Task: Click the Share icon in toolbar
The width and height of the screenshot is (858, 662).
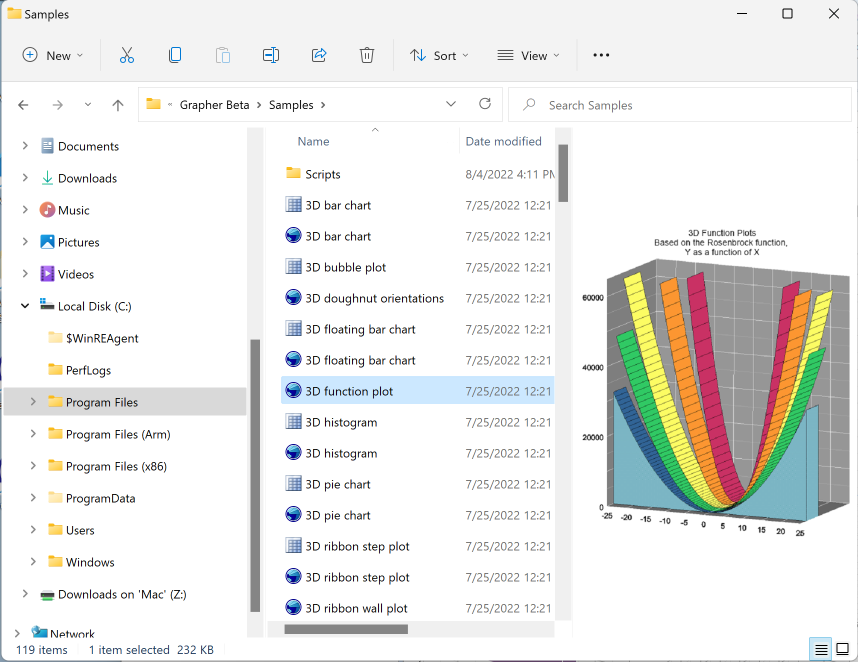Action: click(x=319, y=56)
